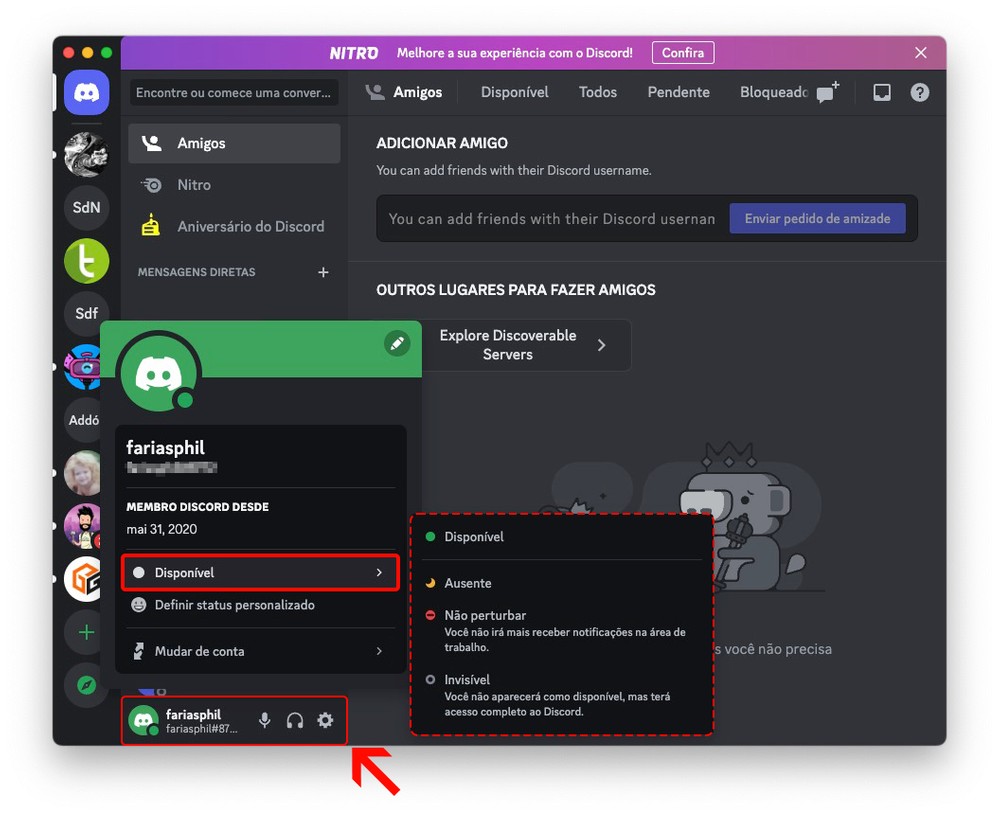Click the Help question mark icon
This screenshot has width=1000, height=816.
pyautogui.click(x=920, y=92)
